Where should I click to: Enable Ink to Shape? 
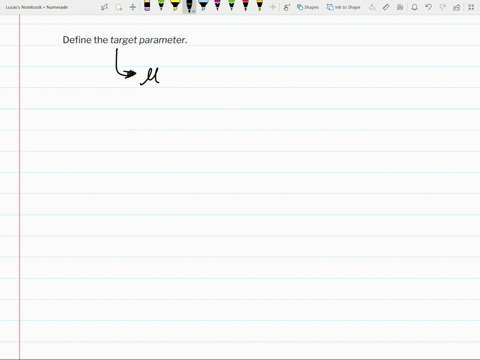pos(343,7)
